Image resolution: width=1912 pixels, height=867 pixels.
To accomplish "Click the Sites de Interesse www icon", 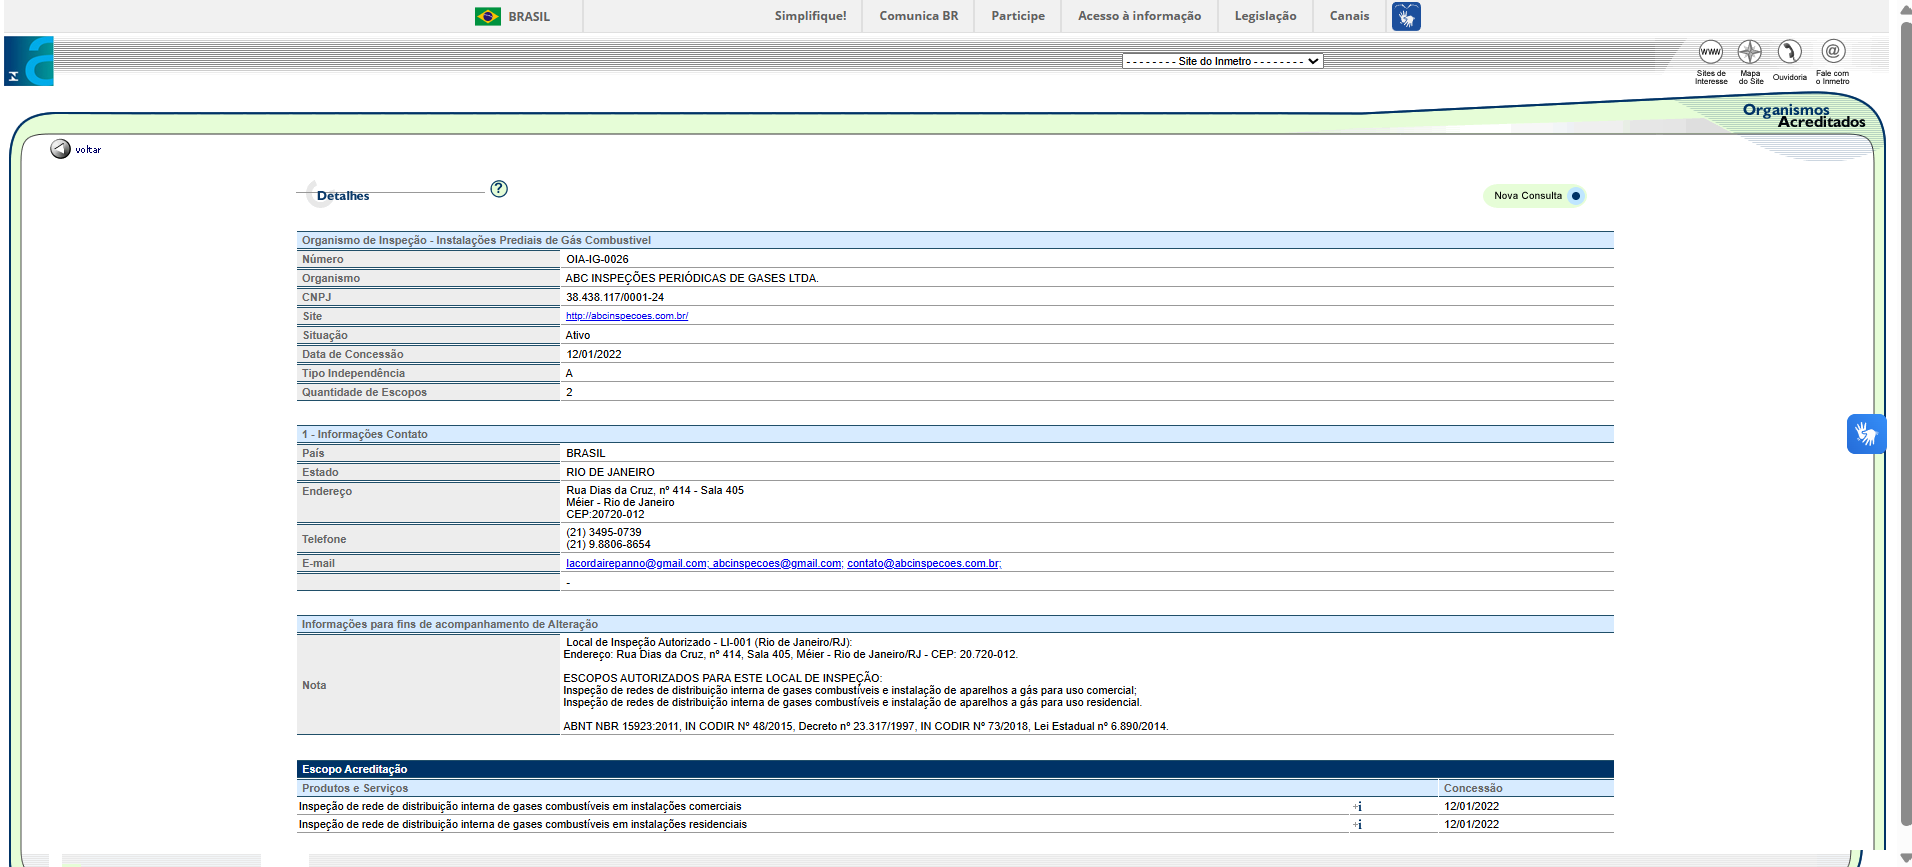I will point(1710,52).
